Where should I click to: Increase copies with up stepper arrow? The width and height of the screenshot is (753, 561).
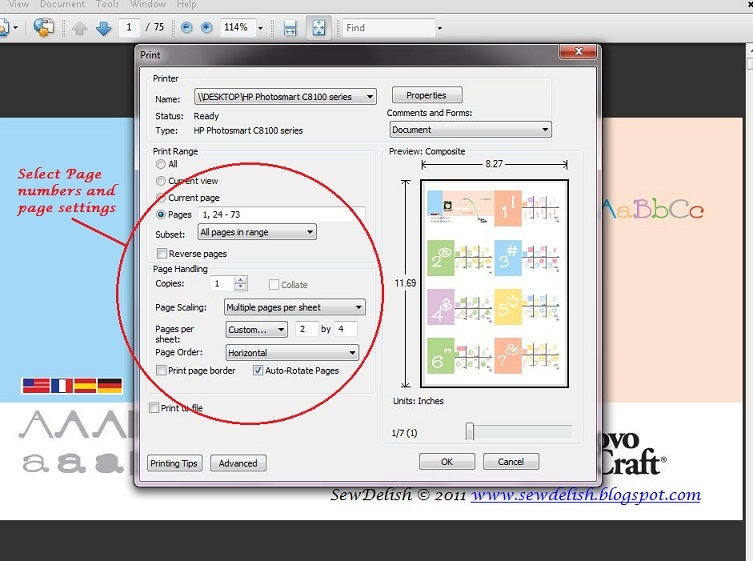pyautogui.click(x=241, y=280)
